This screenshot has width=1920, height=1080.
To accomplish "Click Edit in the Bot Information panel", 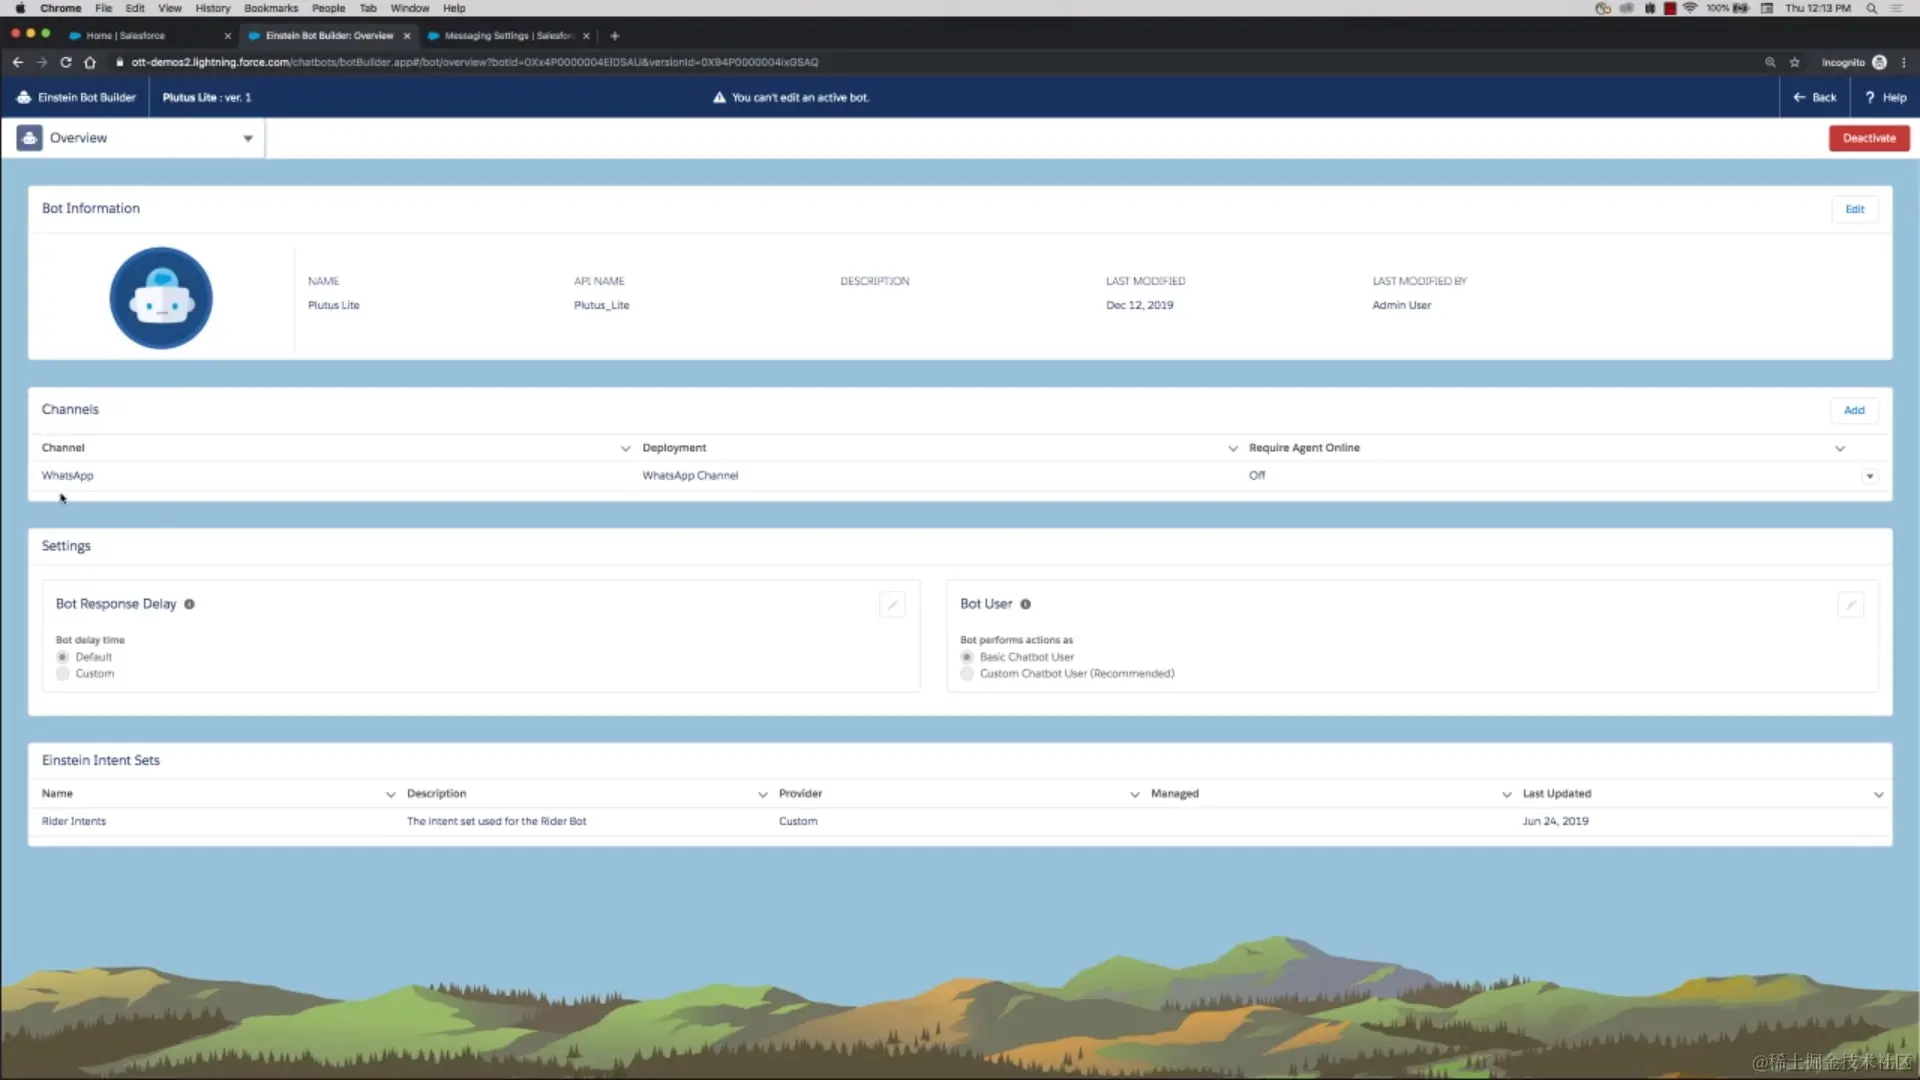I will 1855,209.
